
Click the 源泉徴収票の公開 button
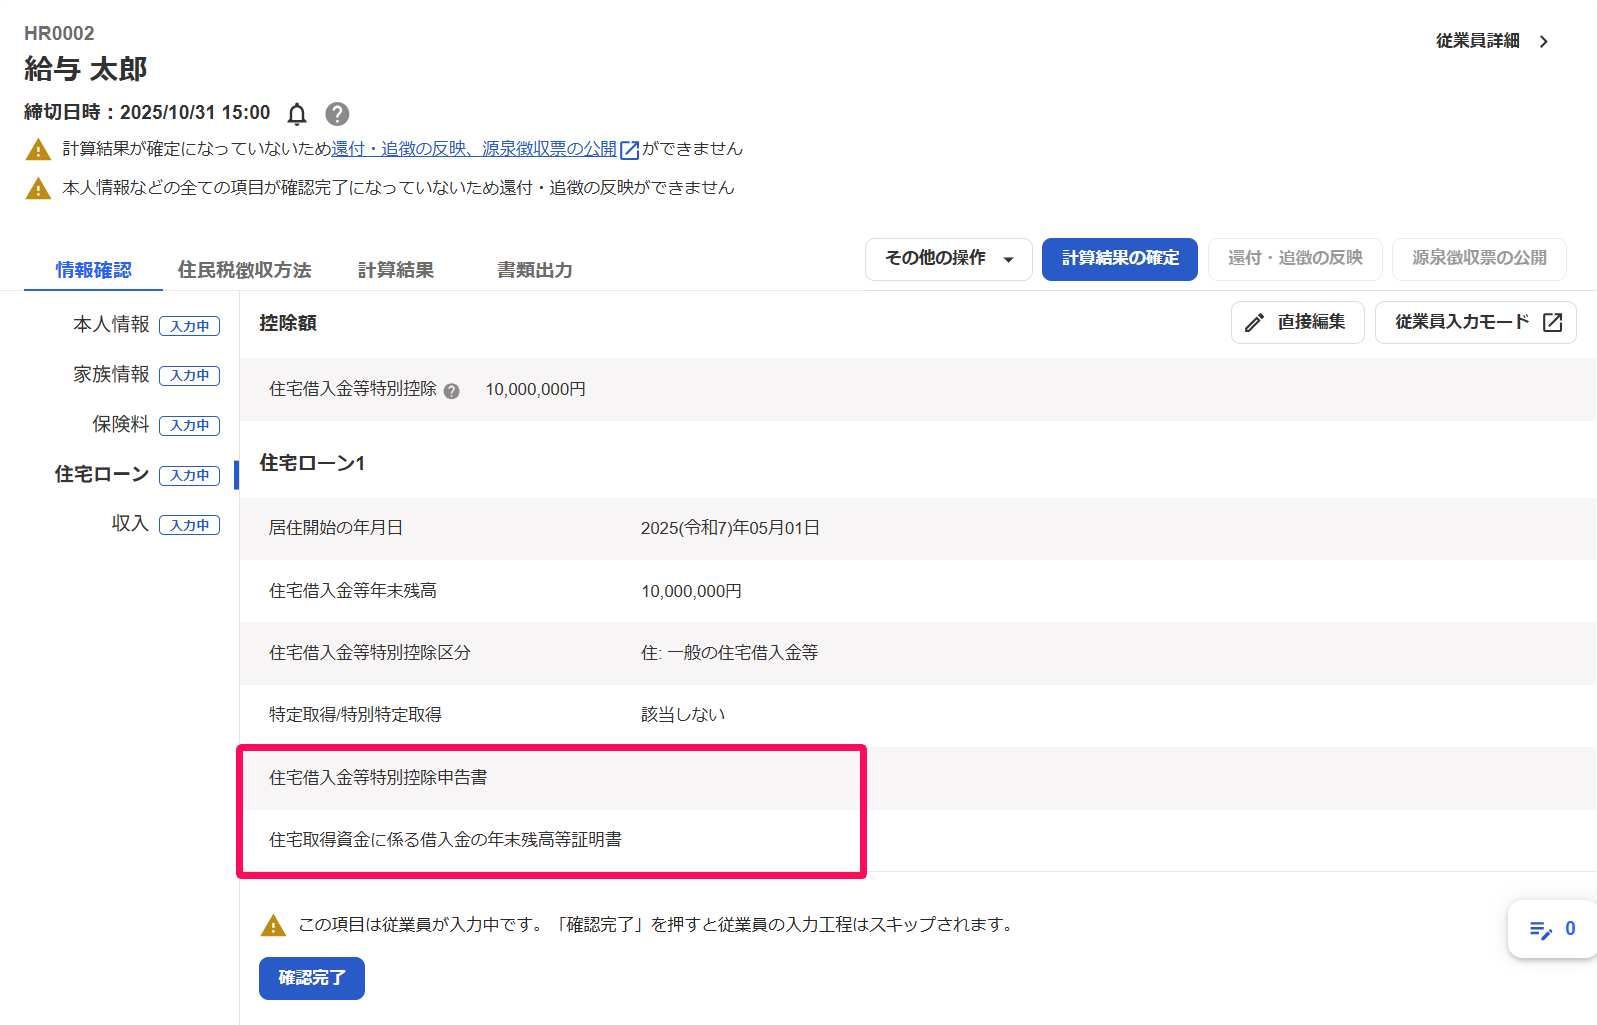click(1479, 259)
